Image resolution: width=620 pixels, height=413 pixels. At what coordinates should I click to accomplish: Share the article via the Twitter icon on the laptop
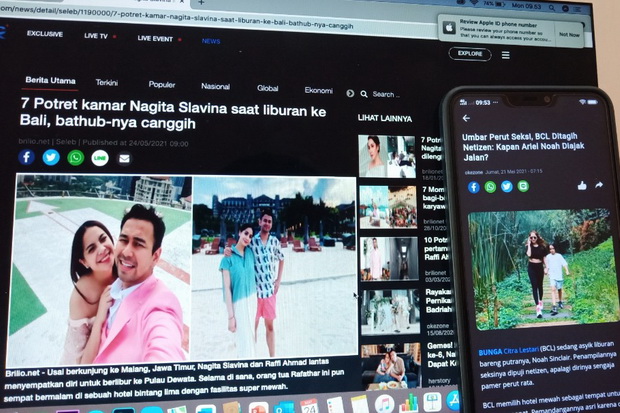pos(51,157)
